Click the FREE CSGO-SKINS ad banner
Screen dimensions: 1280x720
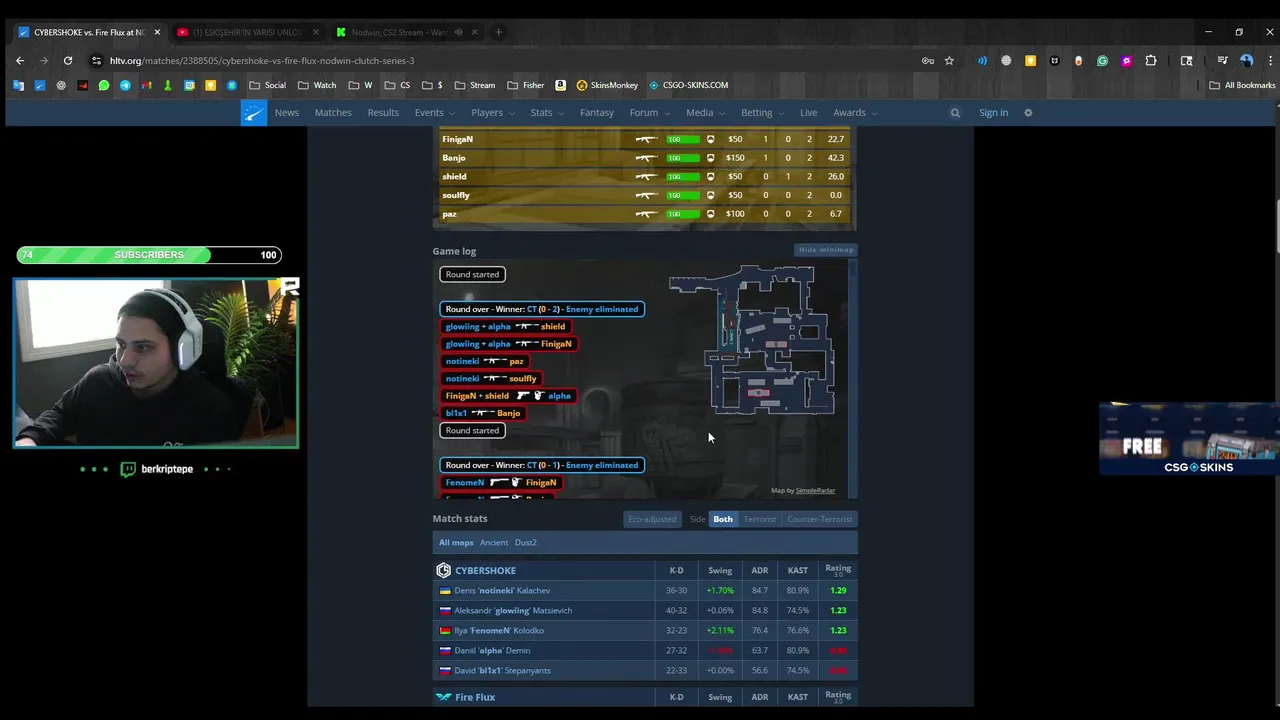pos(1189,439)
